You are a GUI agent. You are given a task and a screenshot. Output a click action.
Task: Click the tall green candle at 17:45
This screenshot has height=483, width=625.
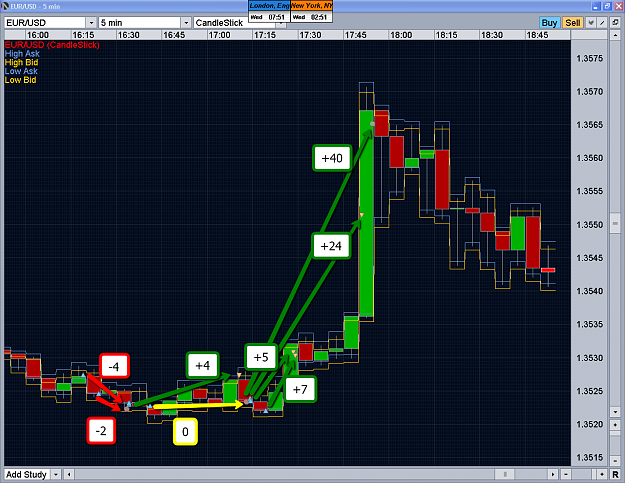pos(366,213)
